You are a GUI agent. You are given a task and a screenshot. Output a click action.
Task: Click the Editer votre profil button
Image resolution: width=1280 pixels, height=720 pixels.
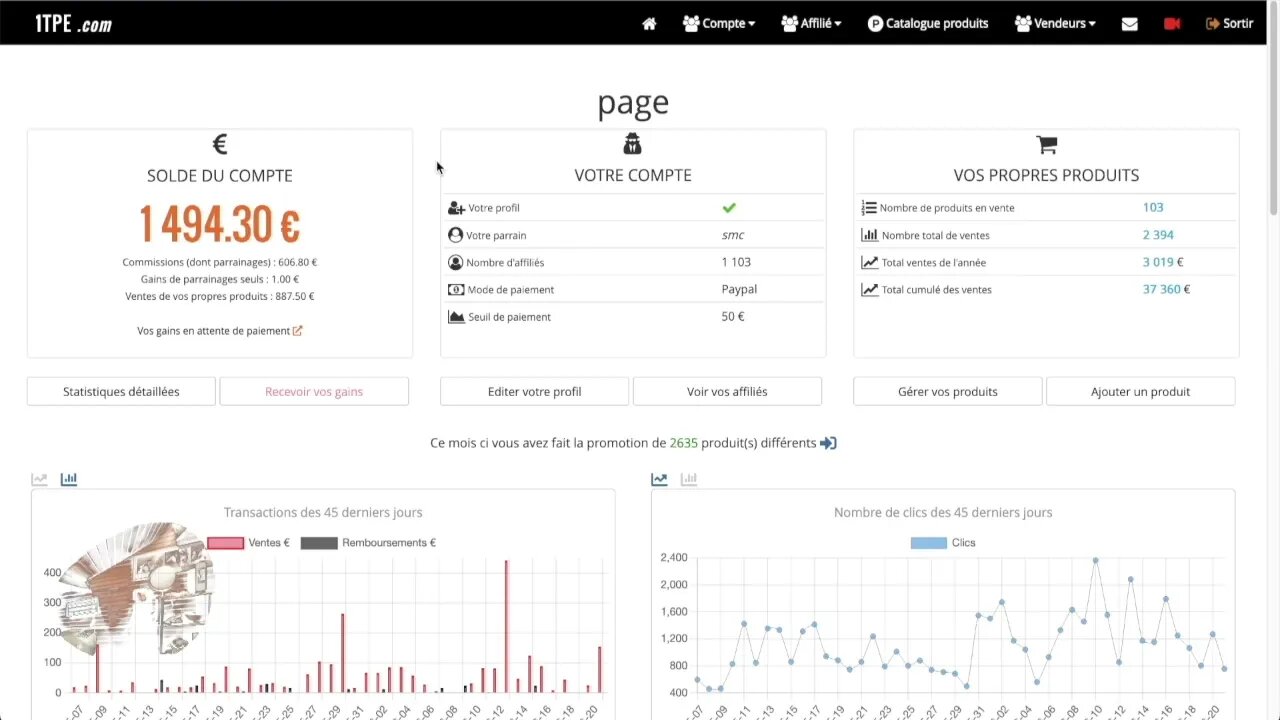[534, 391]
